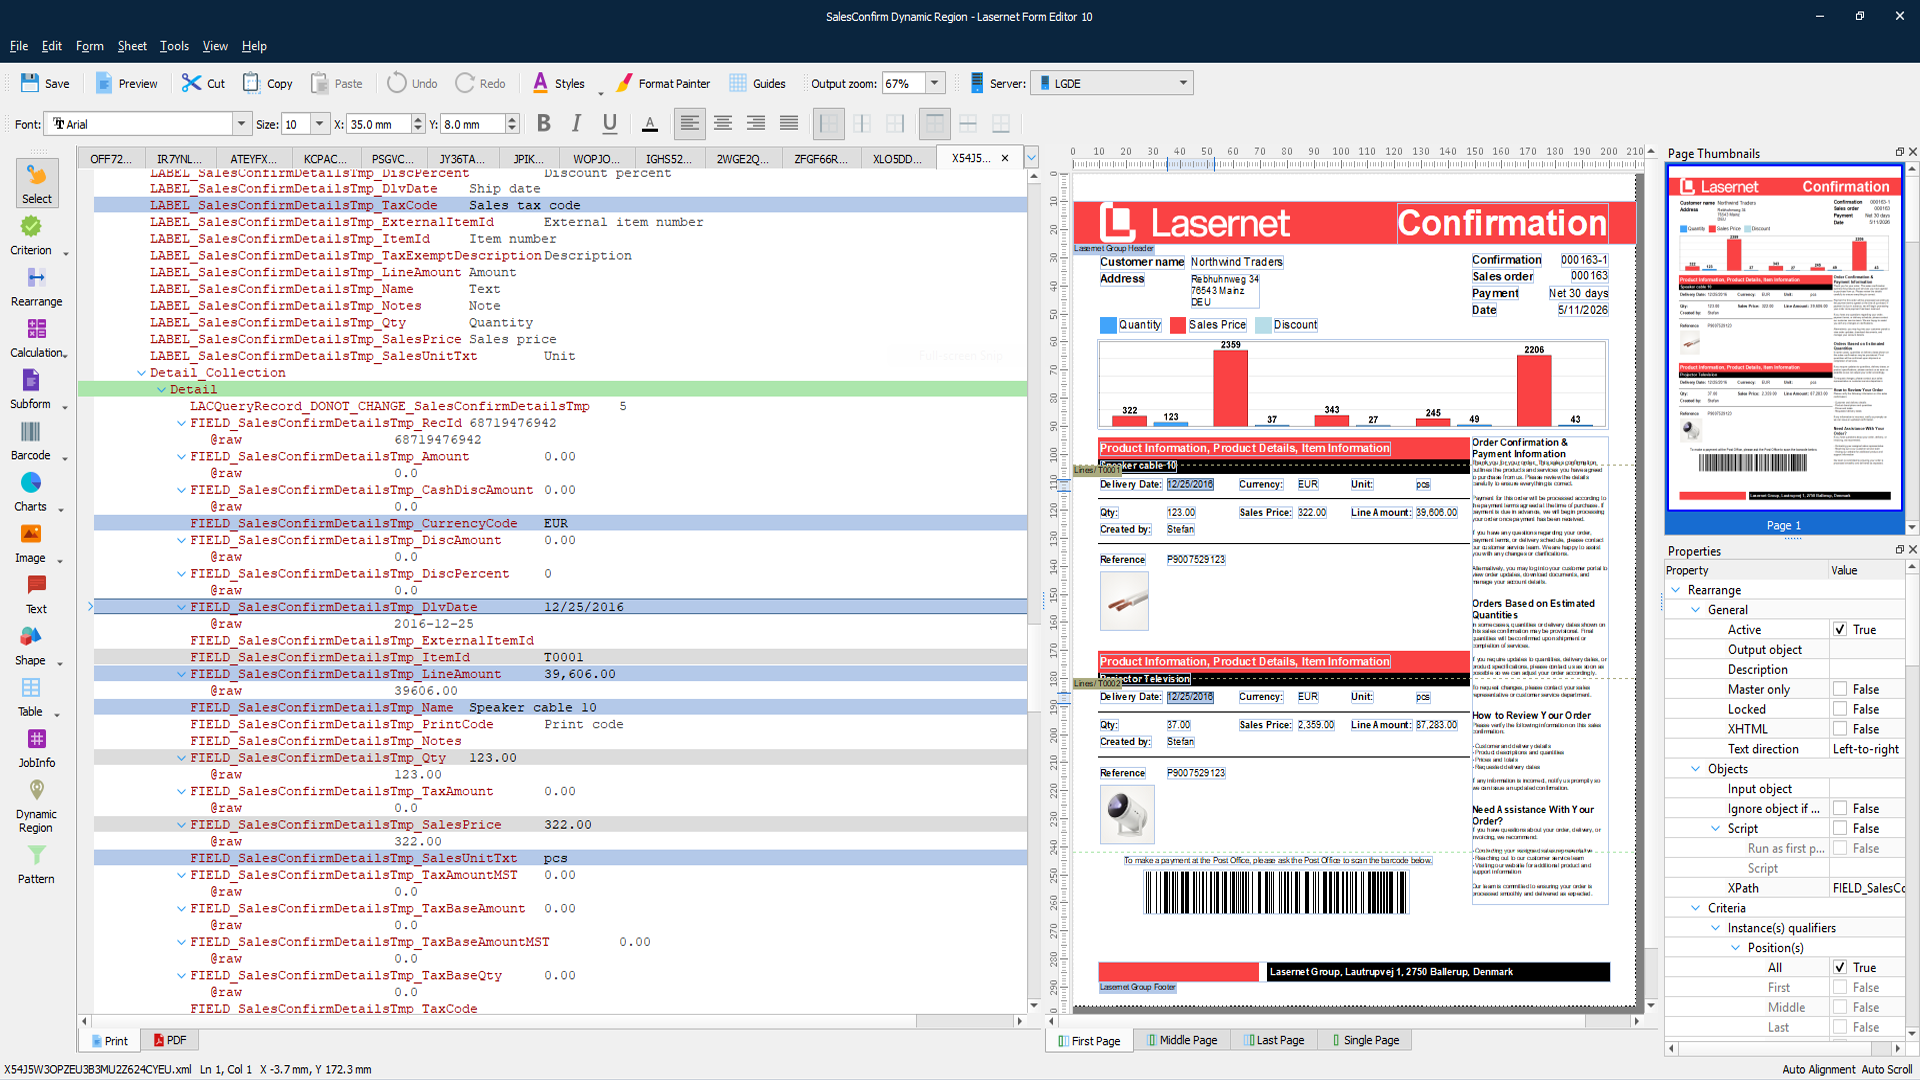Open font color picker
1920x1080 pixels.
650,123
